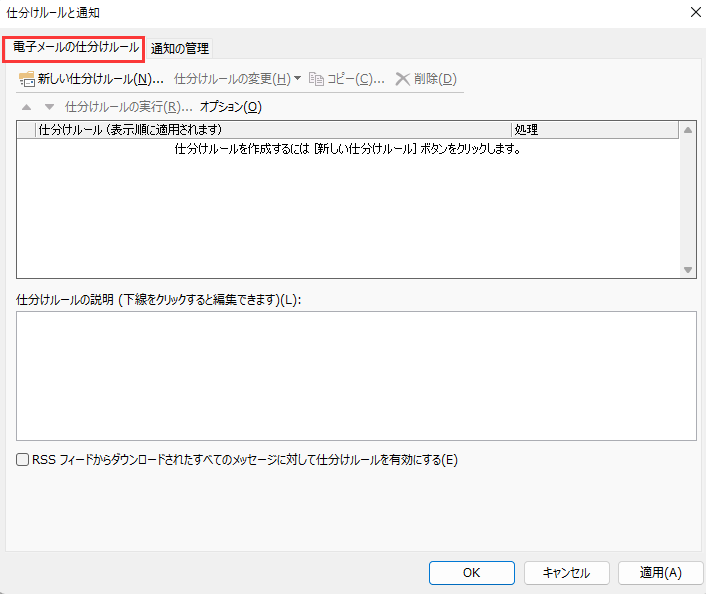Click the 処理 column header

pos(595,130)
